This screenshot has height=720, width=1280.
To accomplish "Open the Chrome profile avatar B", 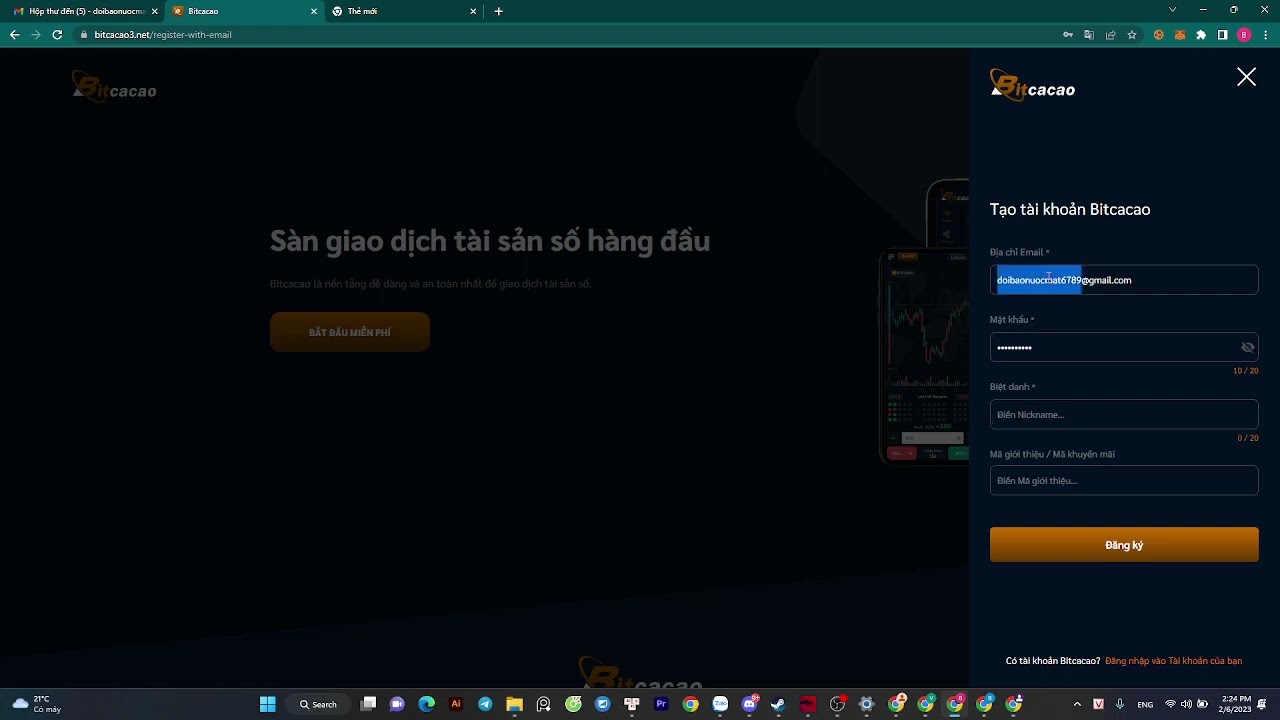I will [1244, 34].
